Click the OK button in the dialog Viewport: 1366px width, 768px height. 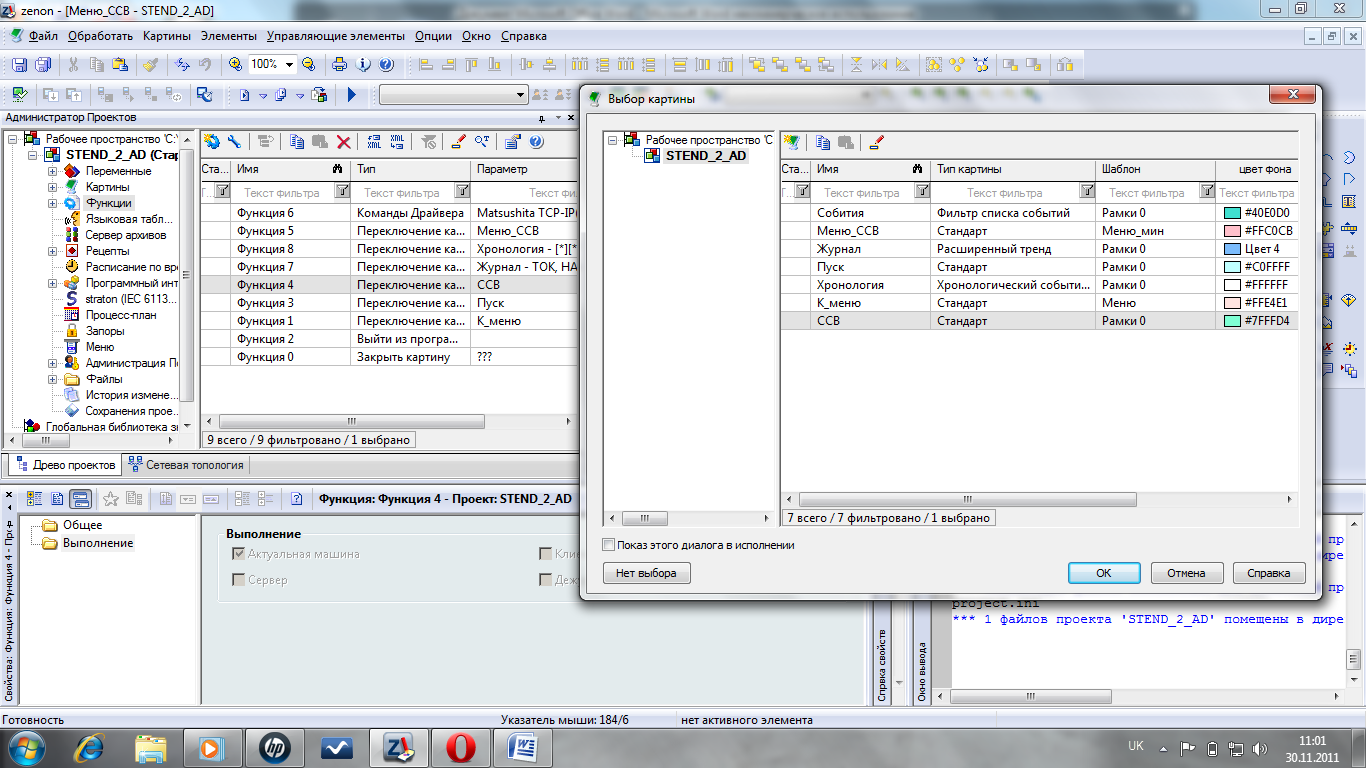1103,573
